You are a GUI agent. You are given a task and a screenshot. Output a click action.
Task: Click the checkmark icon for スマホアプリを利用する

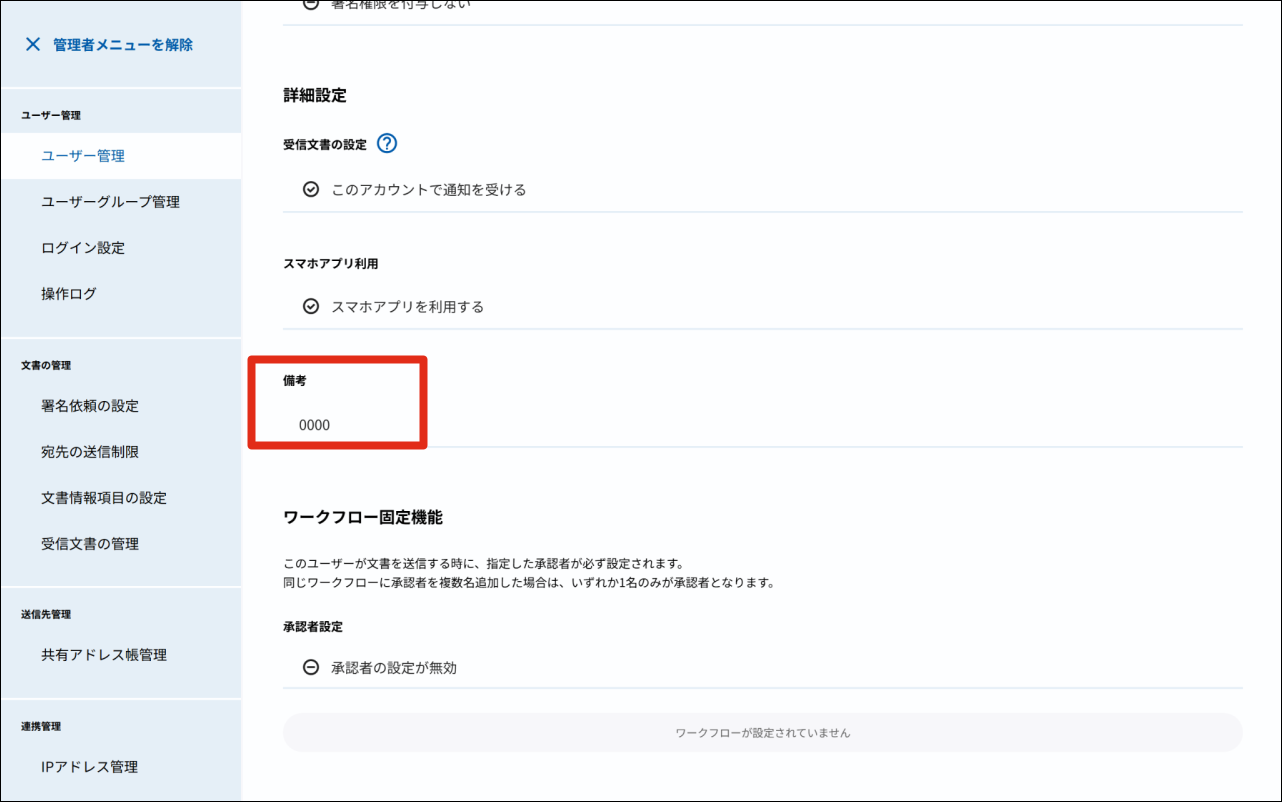coord(311,307)
